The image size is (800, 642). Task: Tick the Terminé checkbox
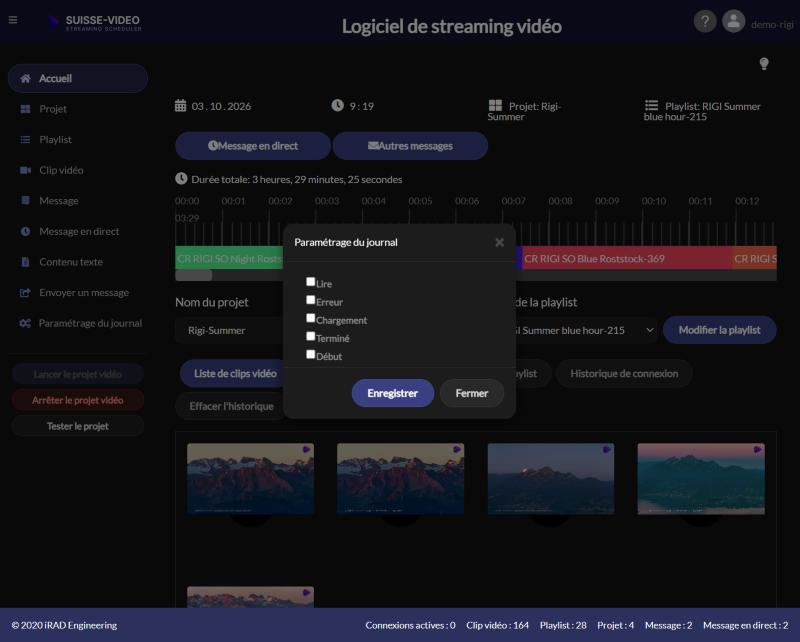[310, 336]
